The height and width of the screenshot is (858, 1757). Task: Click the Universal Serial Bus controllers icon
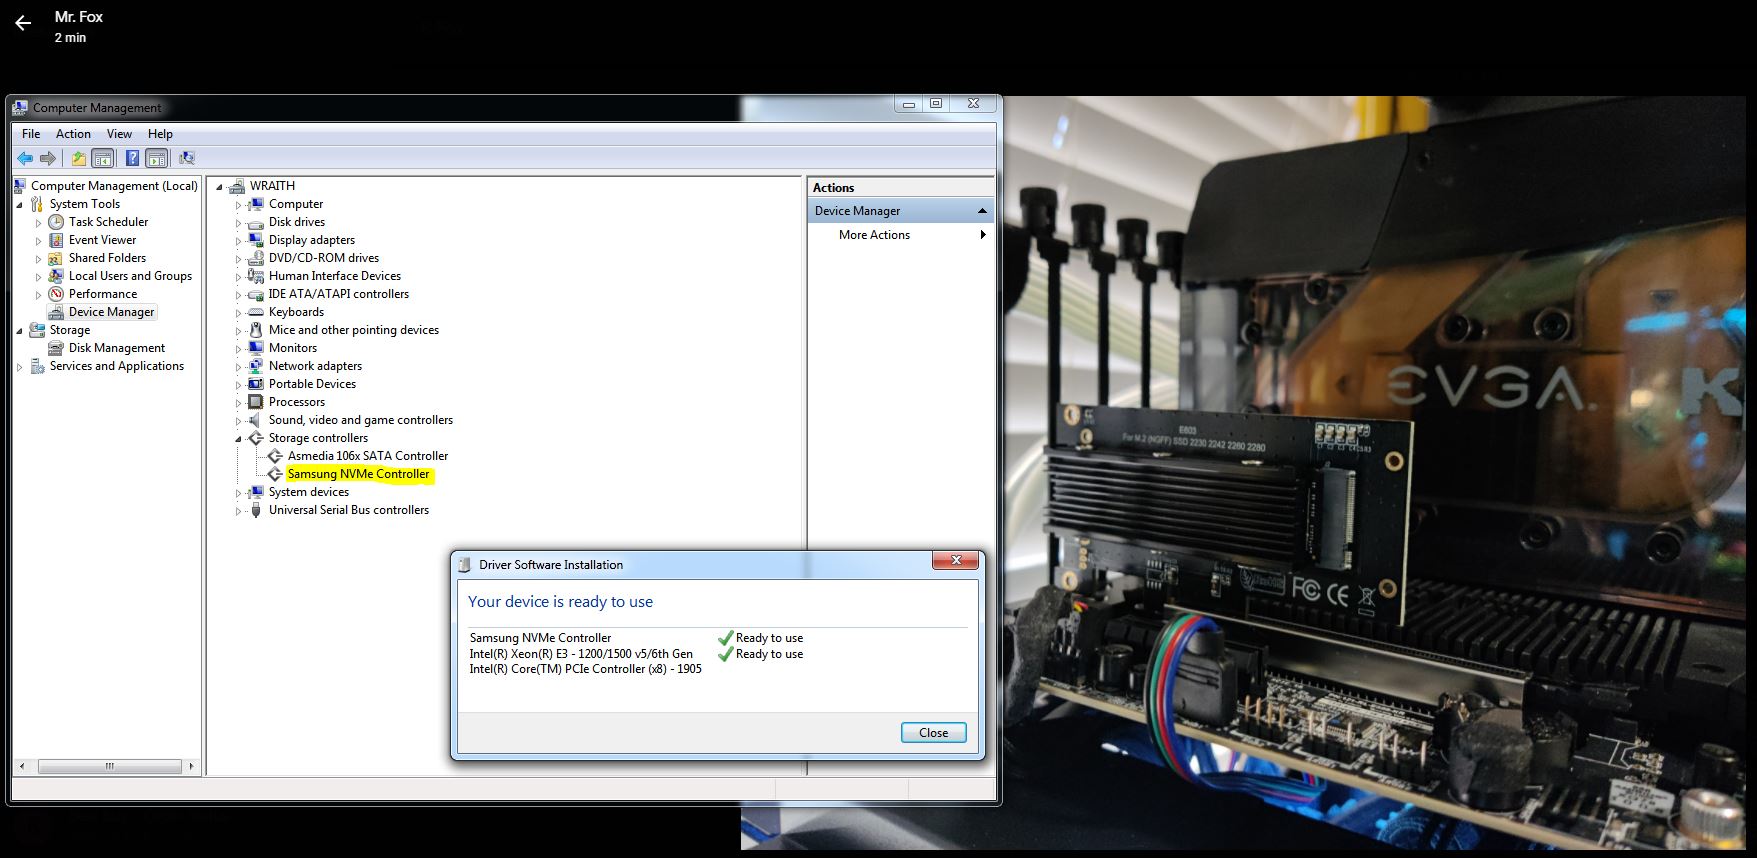256,510
